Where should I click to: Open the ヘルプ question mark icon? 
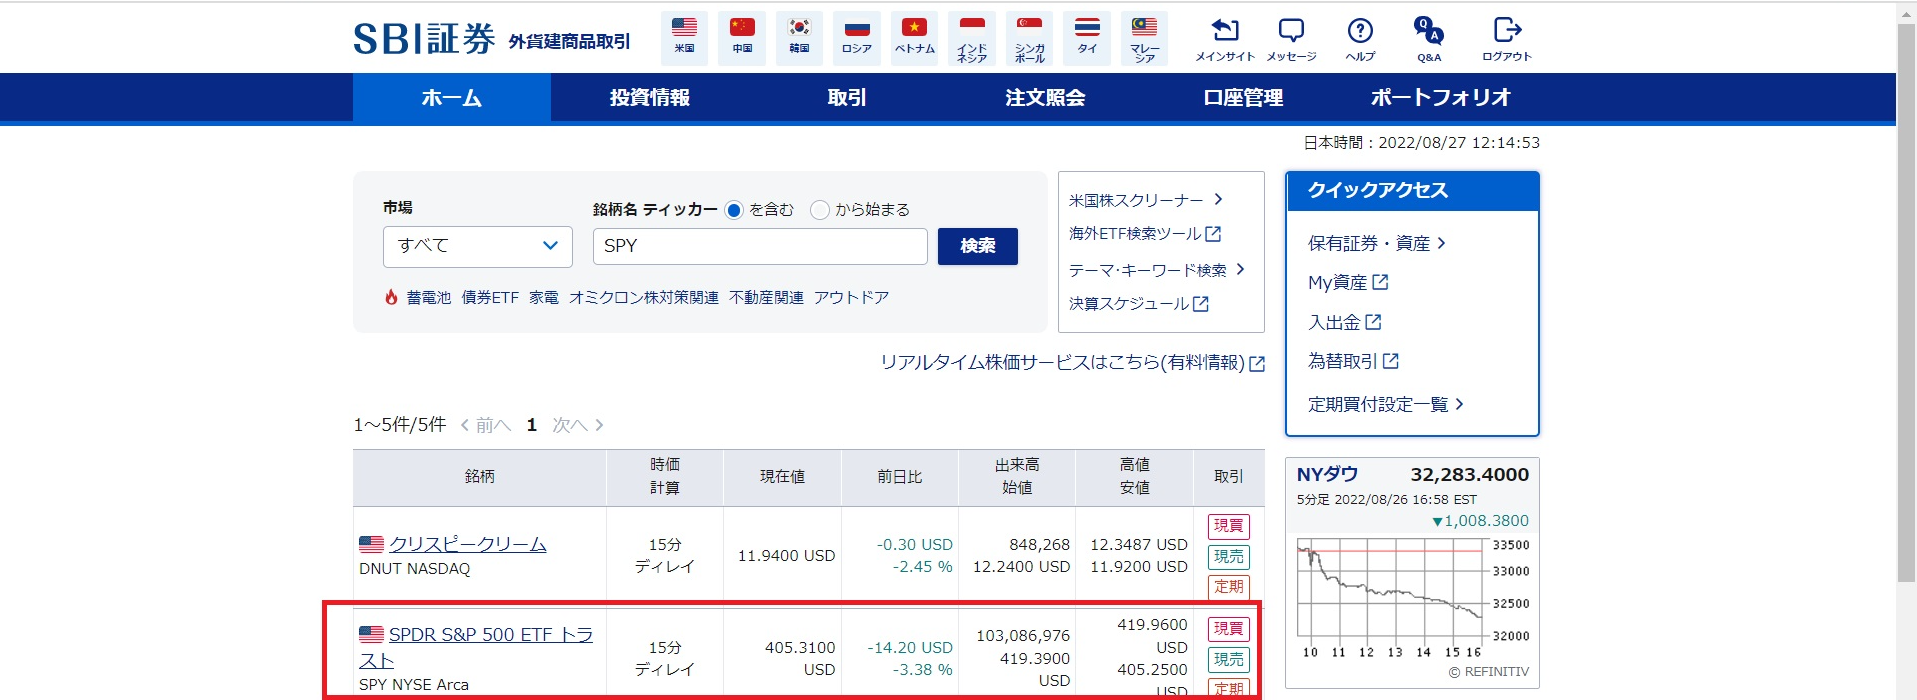click(x=1360, y=30)
